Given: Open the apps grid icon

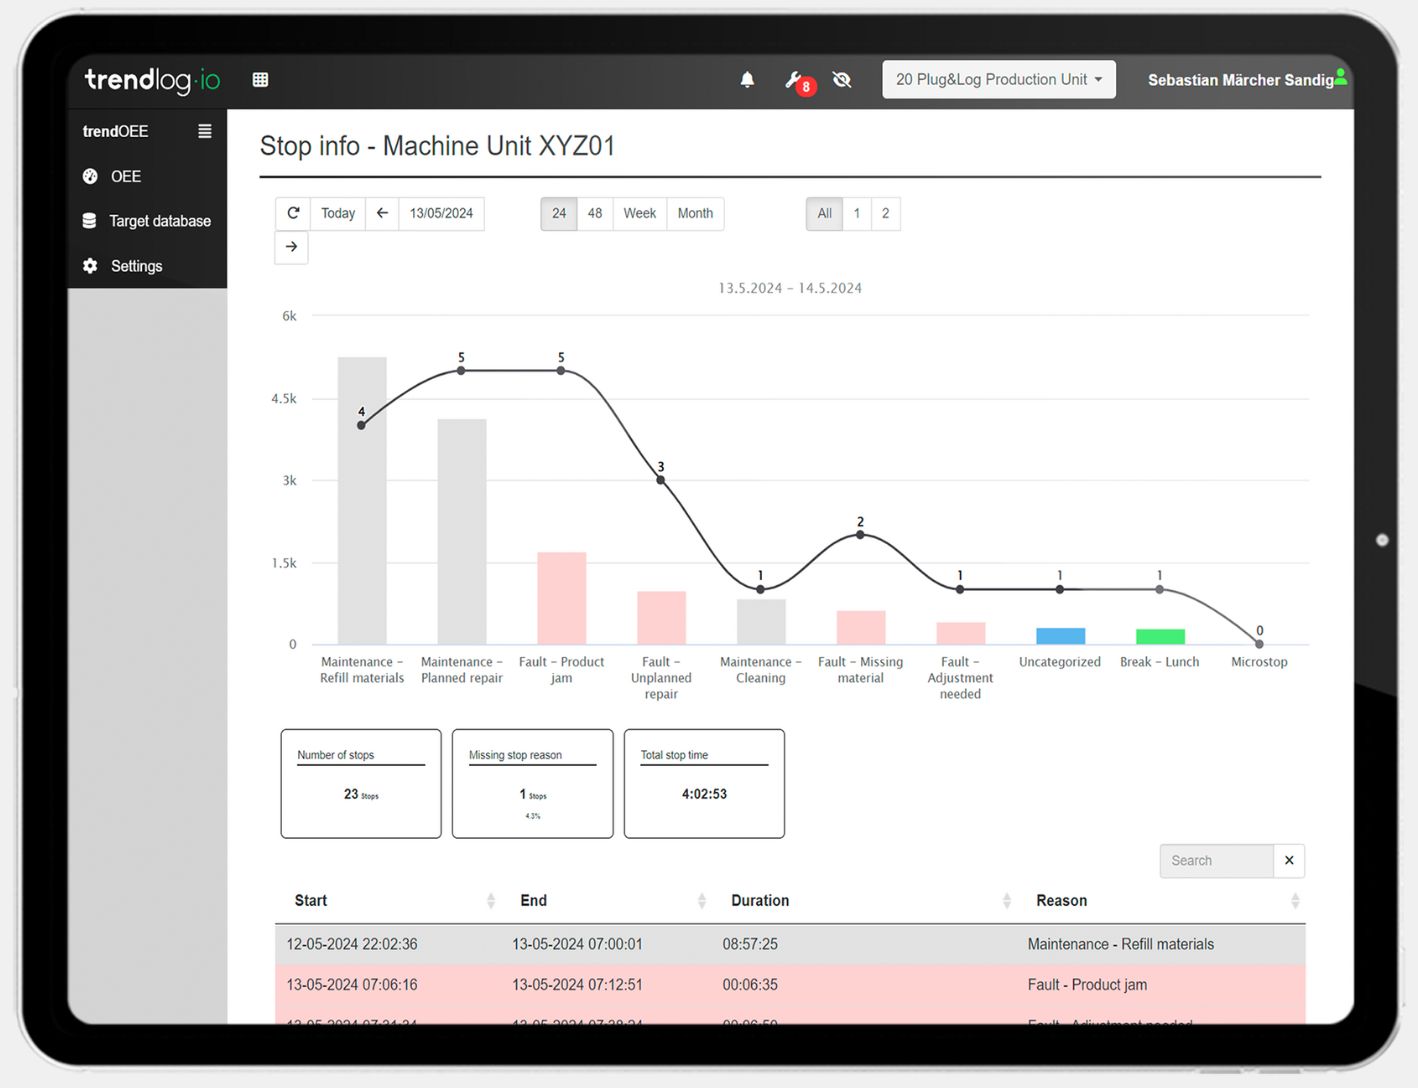Looking at the screenshot, I should [260, 80].
